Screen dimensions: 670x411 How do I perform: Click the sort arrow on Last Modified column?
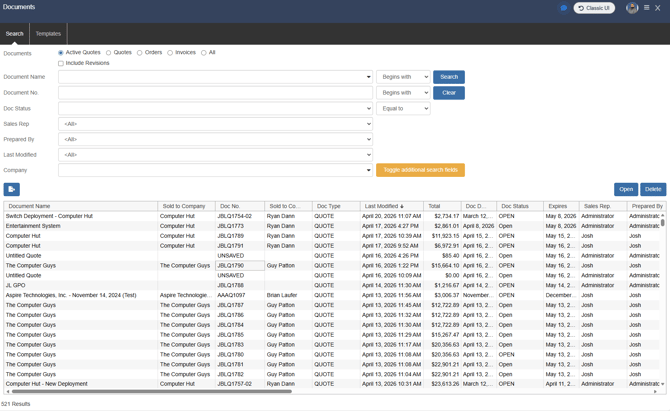402,206
